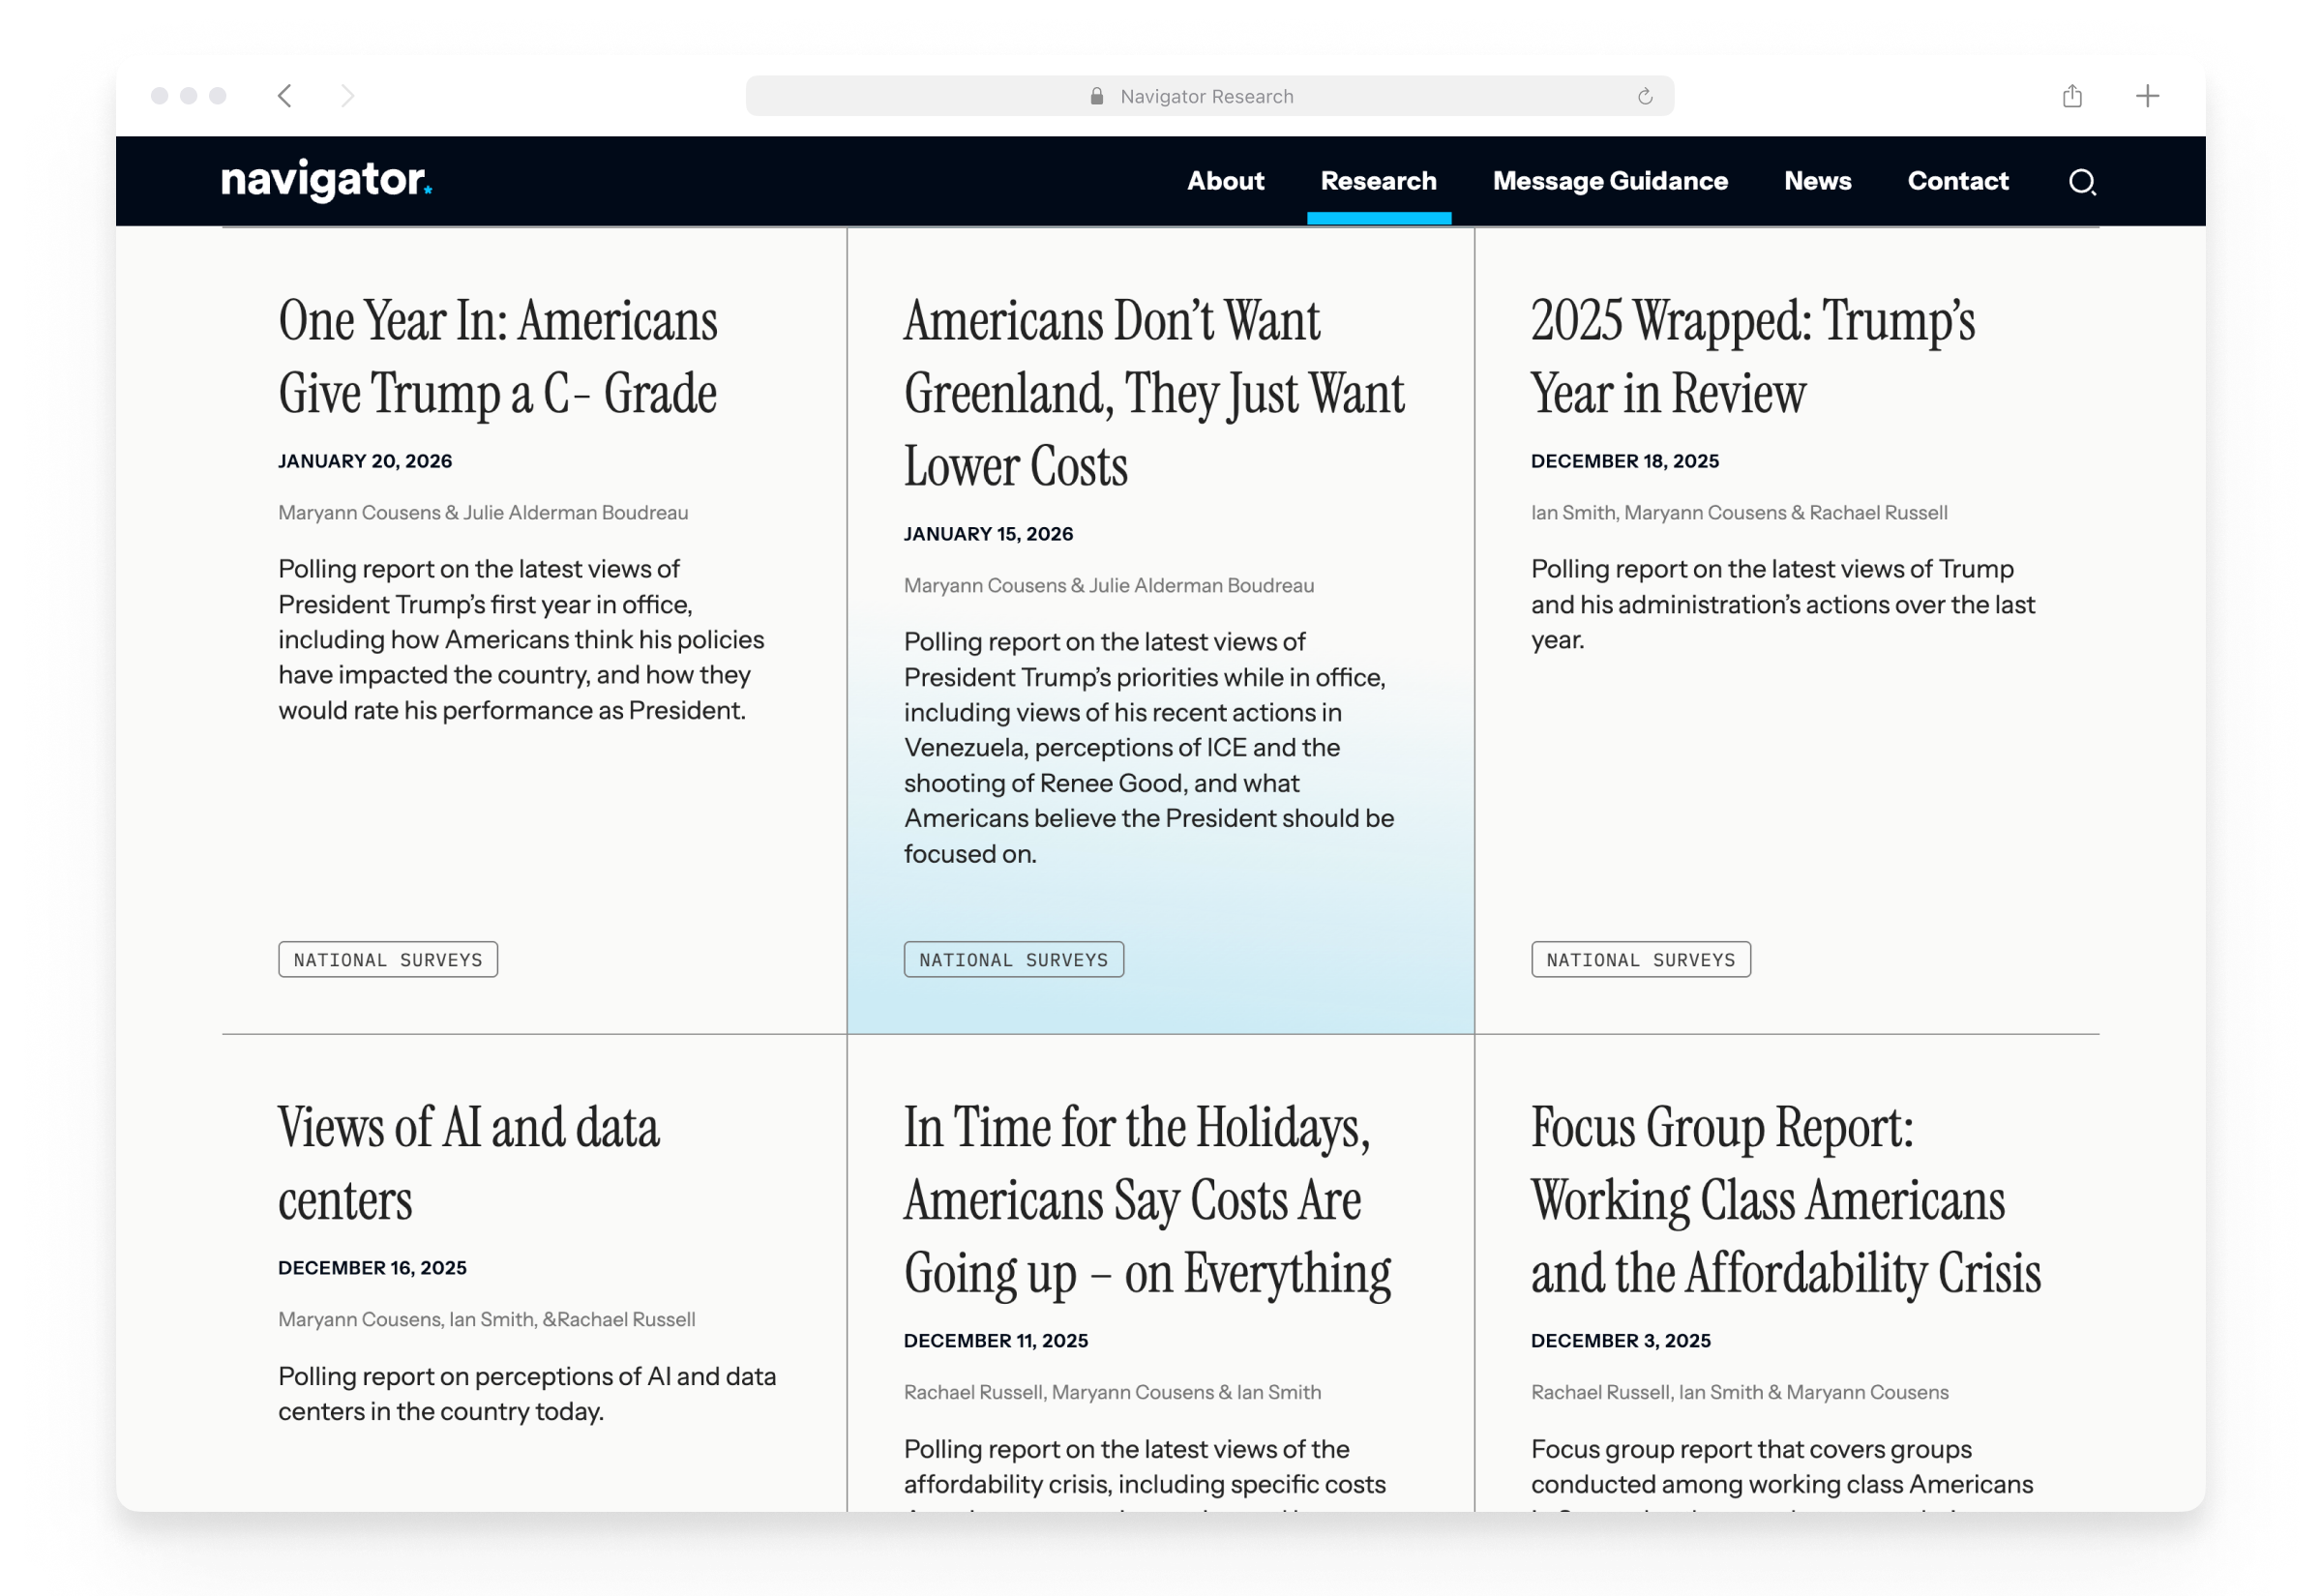Image resolution: width=2322 pixels, height=1596 pixels.
Task: Read '2025 Wrapped: Trump's Year in Review'
Action: (x=1752, y=356)
